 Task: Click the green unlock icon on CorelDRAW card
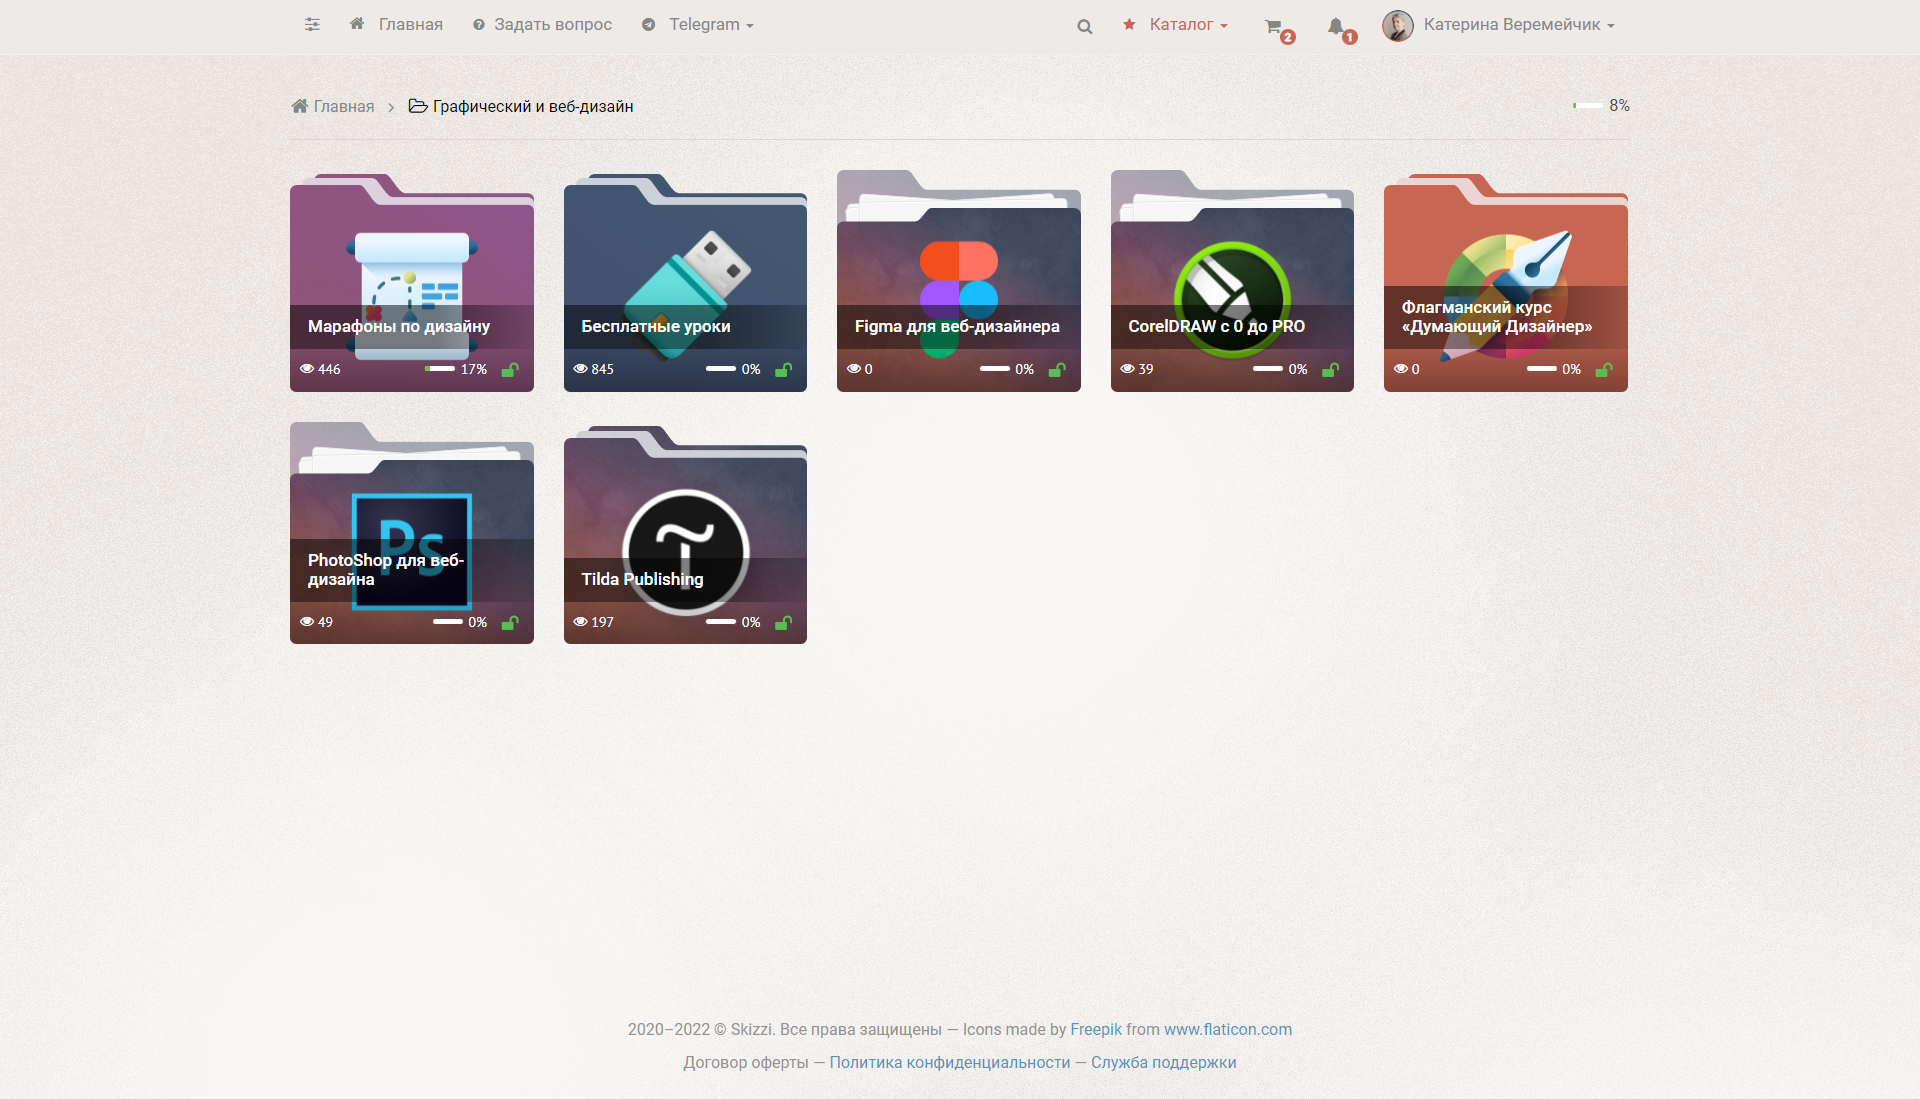pos(1330,369)
